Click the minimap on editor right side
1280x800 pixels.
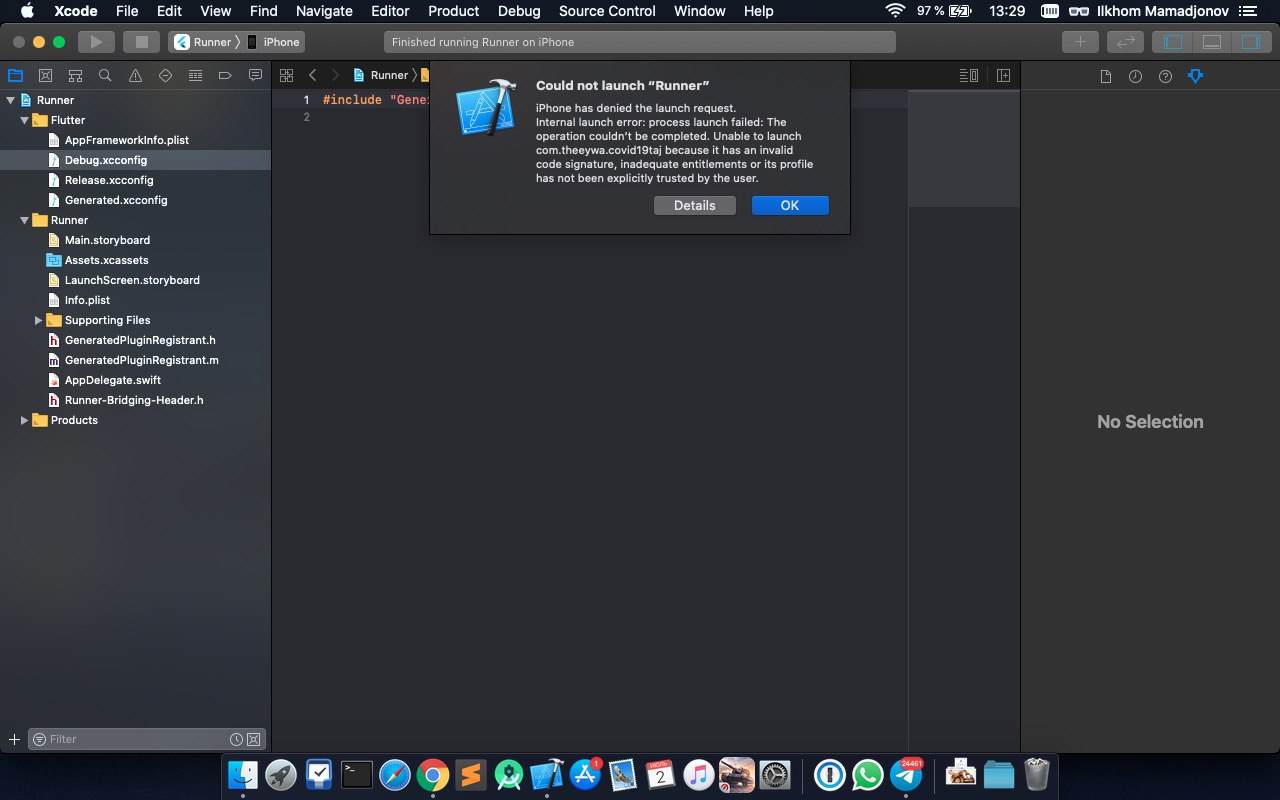click(x=964, y=149)
